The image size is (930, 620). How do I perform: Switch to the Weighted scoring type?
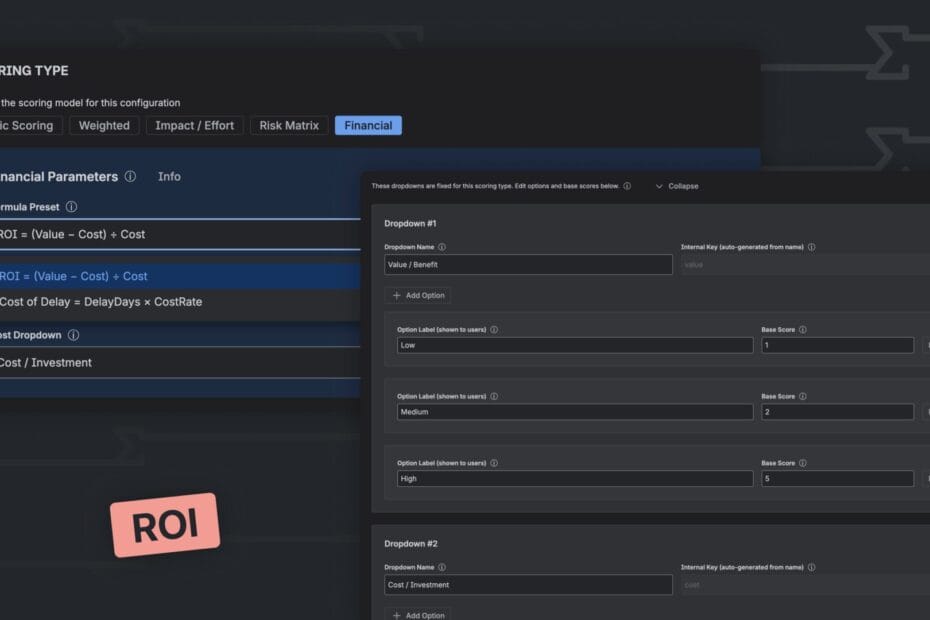click(x=104, y=126)
